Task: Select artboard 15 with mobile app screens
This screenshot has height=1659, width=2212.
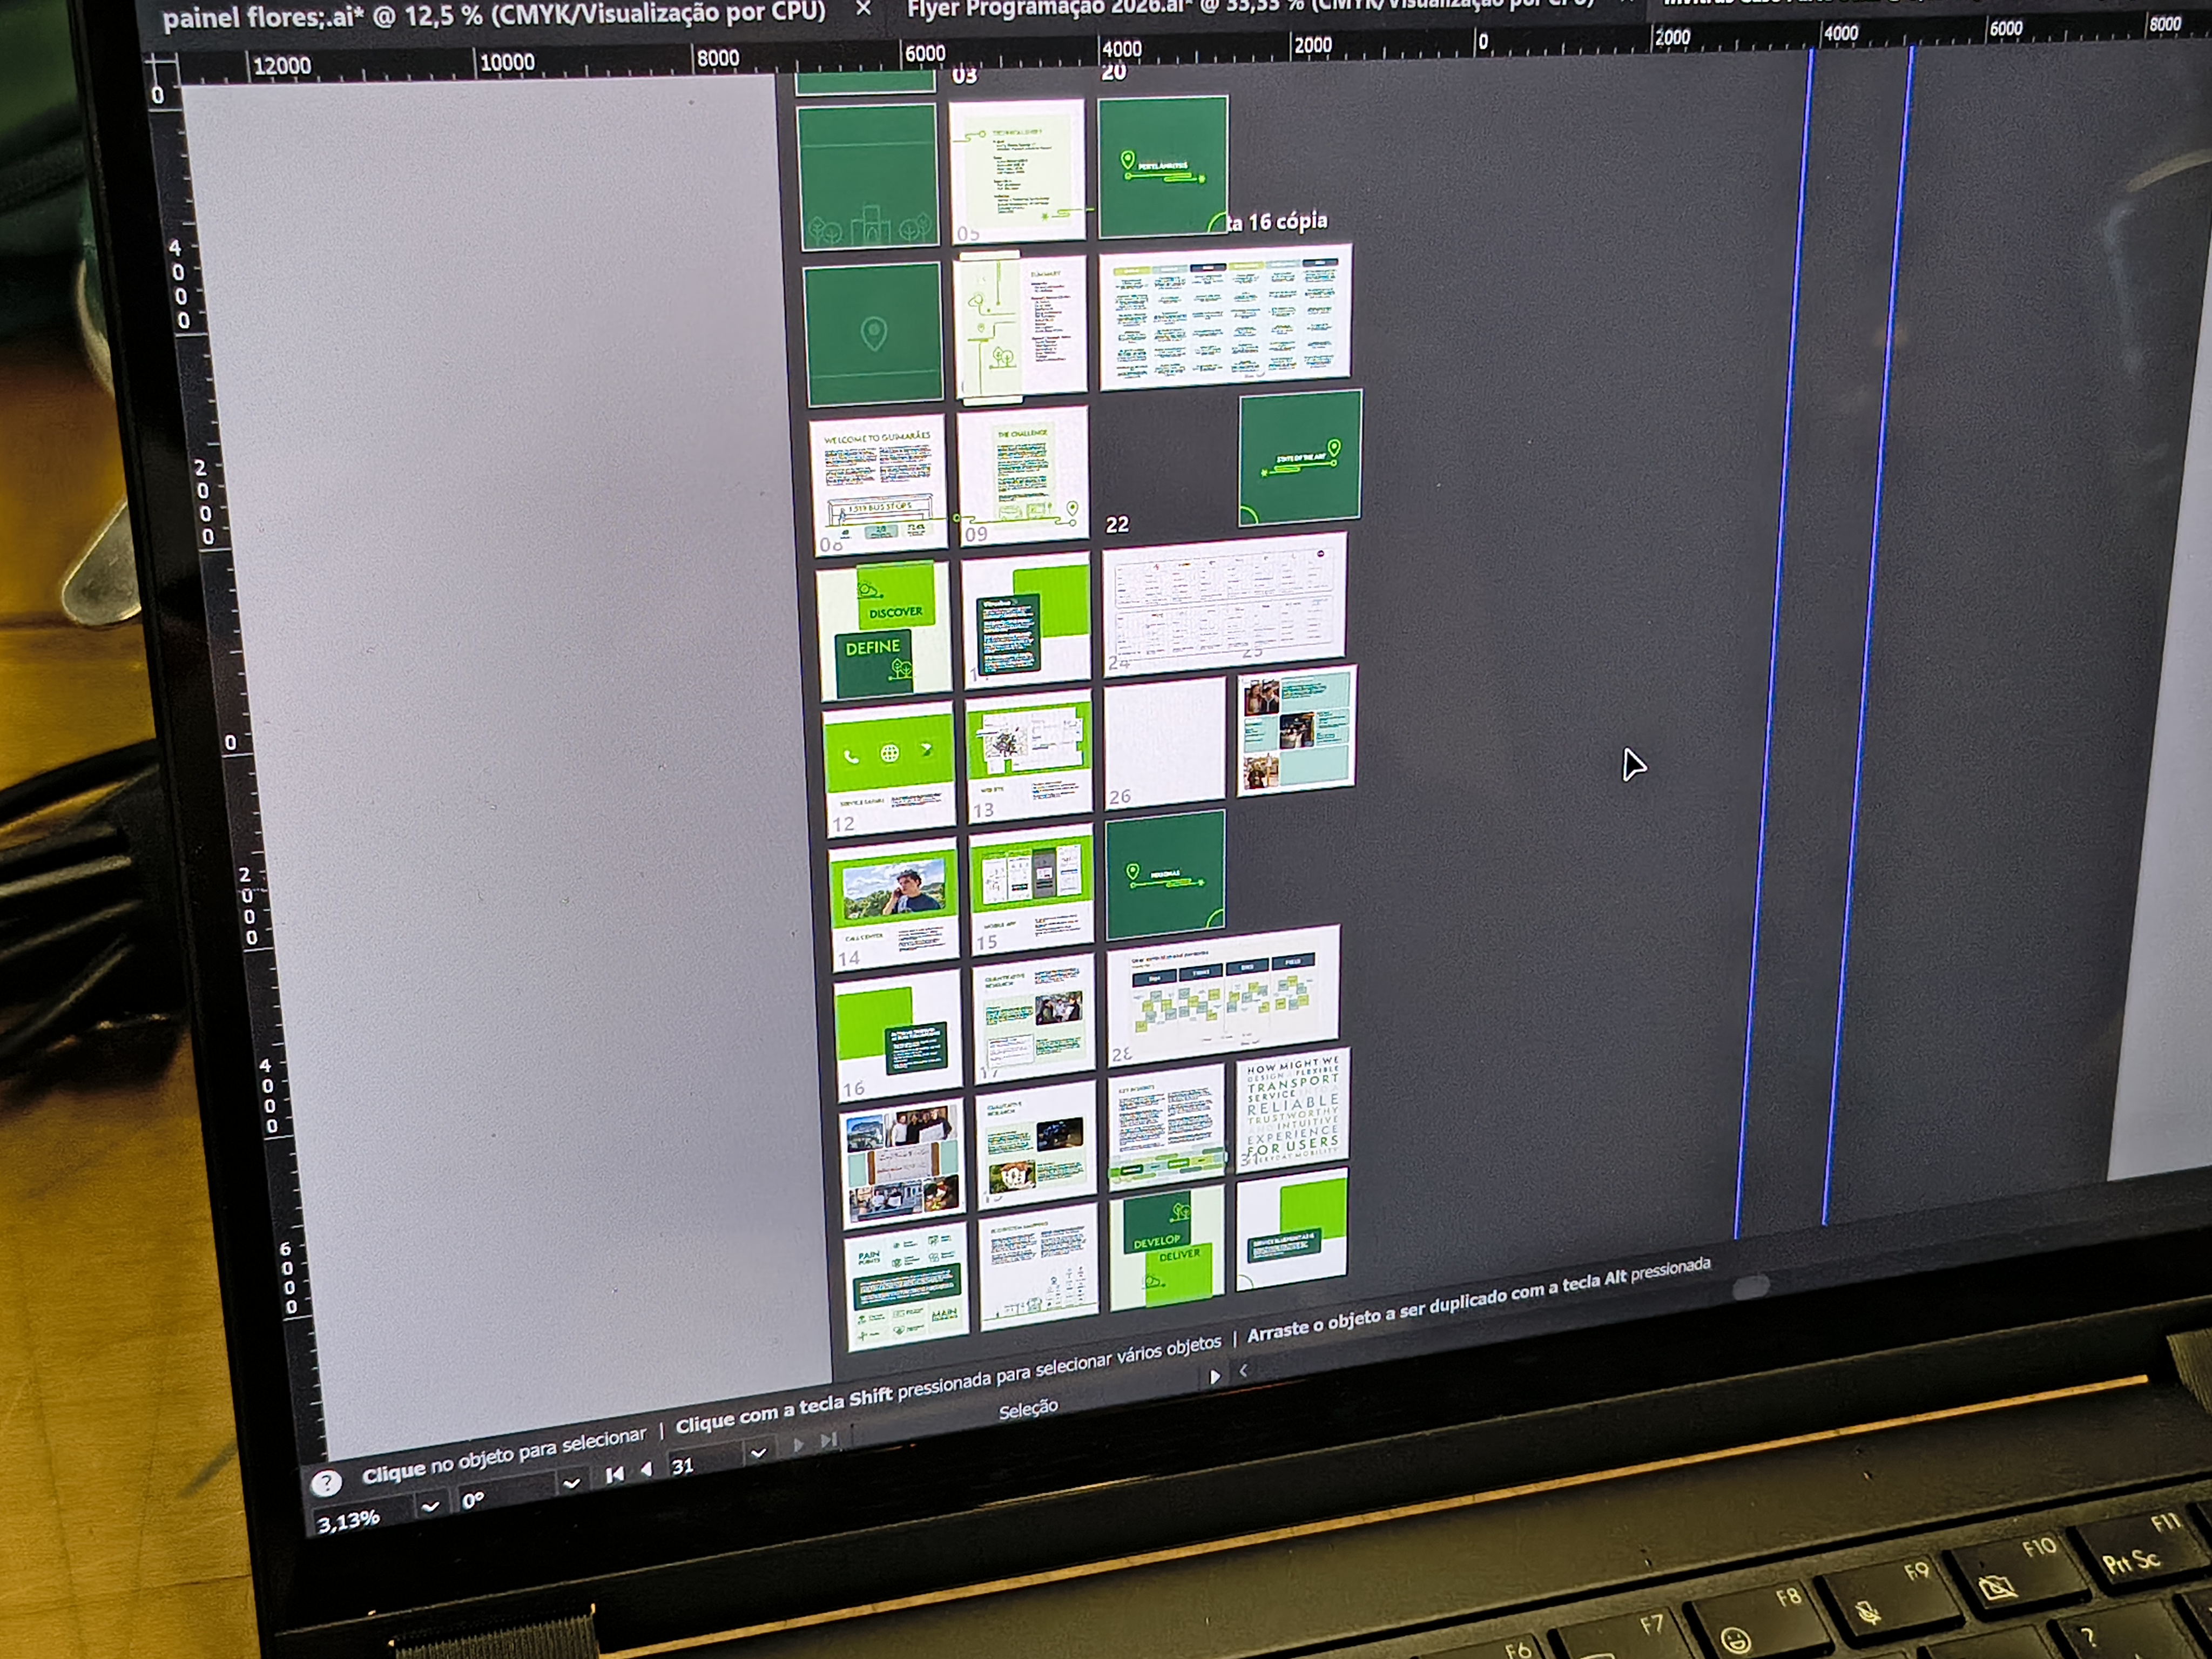Action: [x=1033, y=890]
